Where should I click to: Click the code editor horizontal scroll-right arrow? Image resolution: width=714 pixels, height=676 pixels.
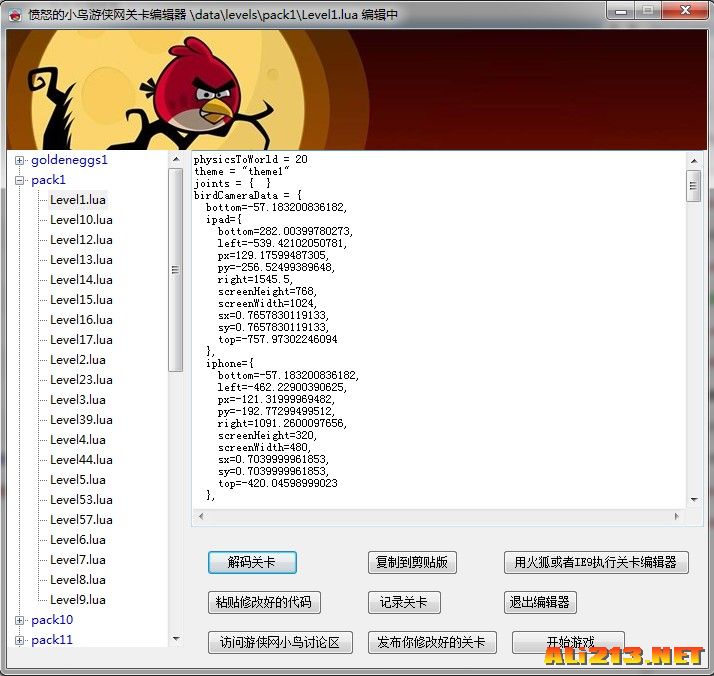pyautogui.click(x=680, y=517)
